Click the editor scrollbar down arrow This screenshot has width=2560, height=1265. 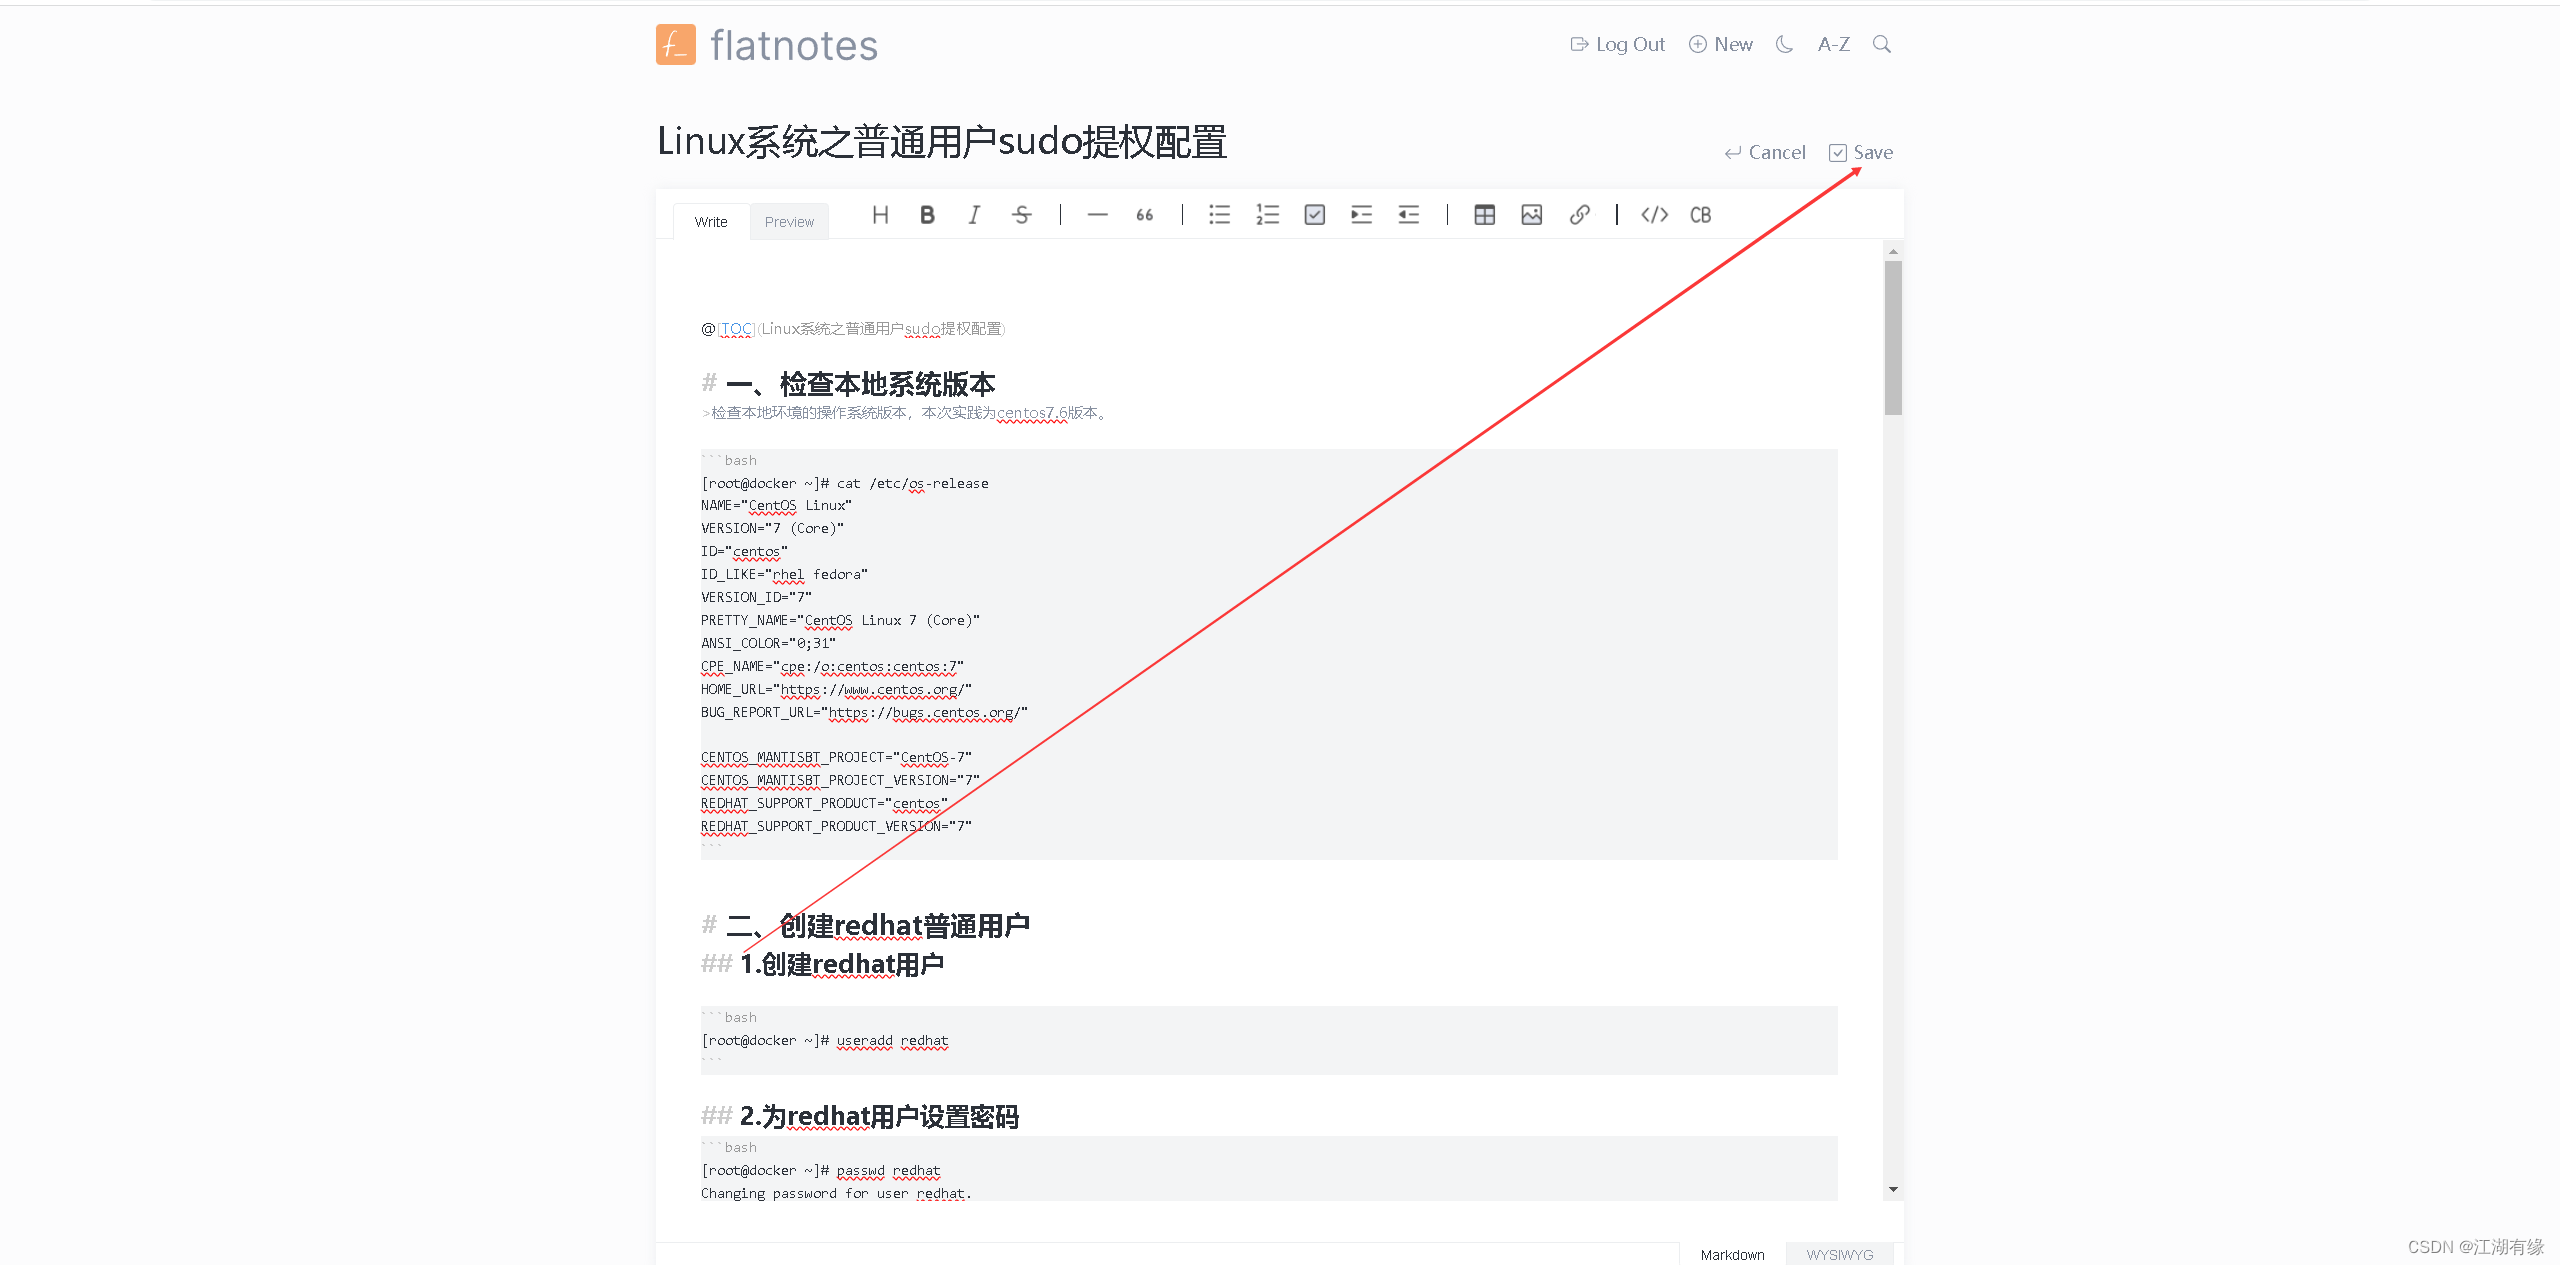(x=1892, y=1190)
